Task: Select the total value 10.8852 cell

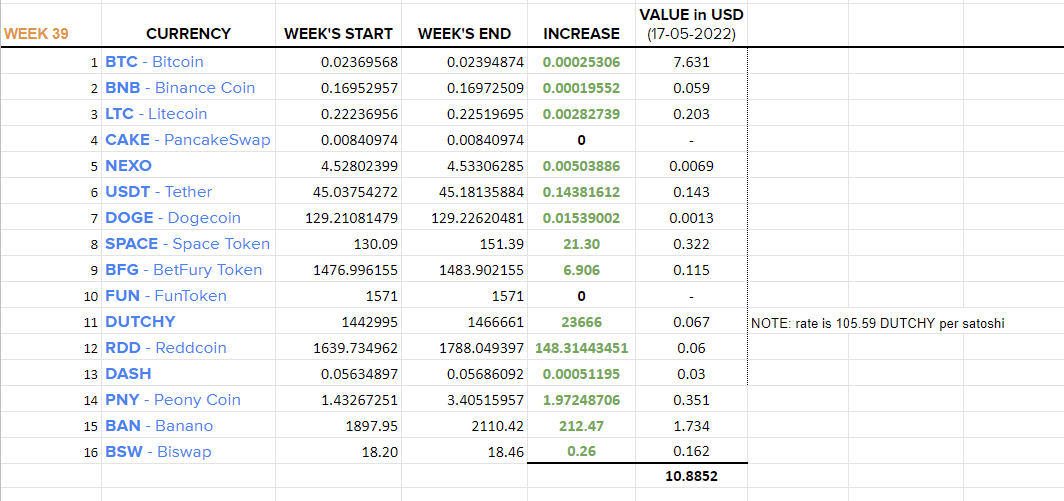Action: tap(691, 476)
